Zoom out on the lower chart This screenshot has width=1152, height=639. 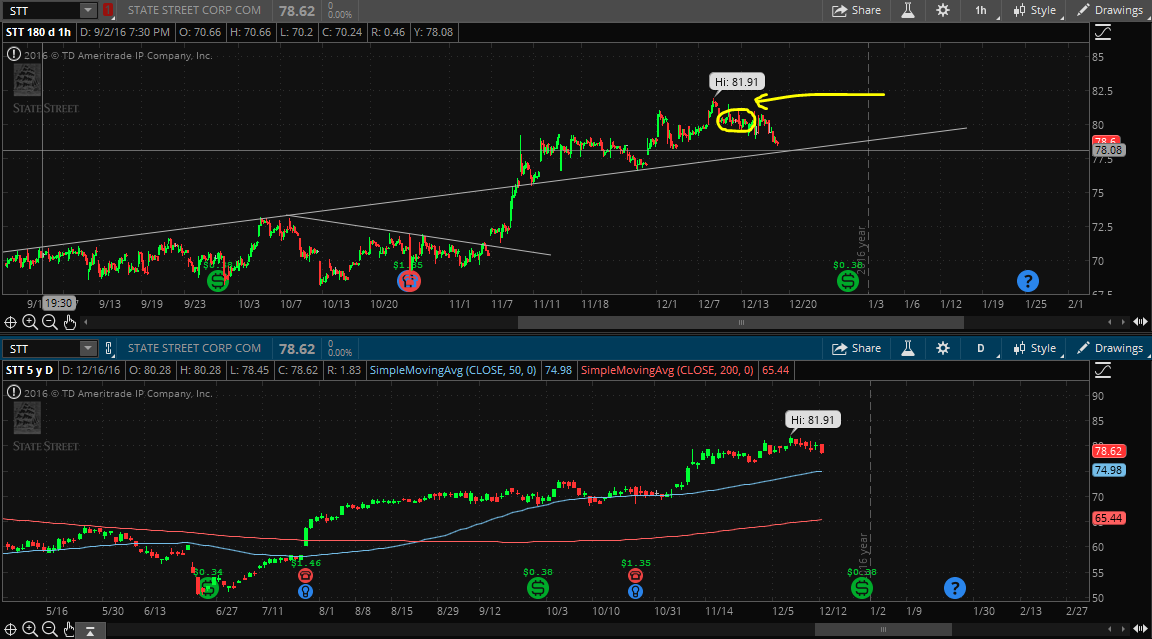click(49, 629)
